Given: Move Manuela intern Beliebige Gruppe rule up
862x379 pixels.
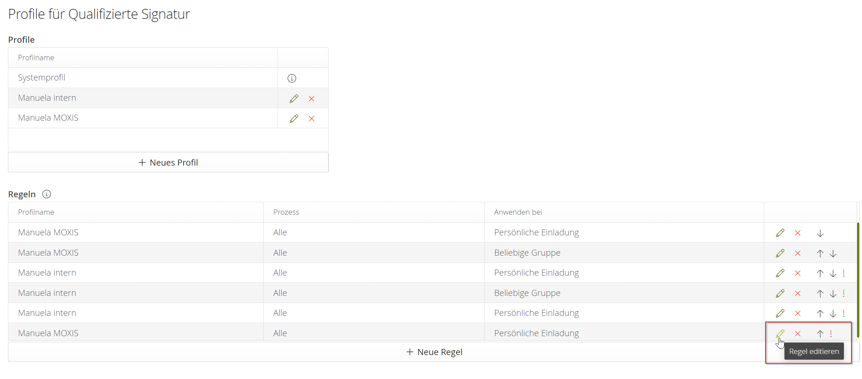Looking at the screenshot, I should (x=820, y=294).
